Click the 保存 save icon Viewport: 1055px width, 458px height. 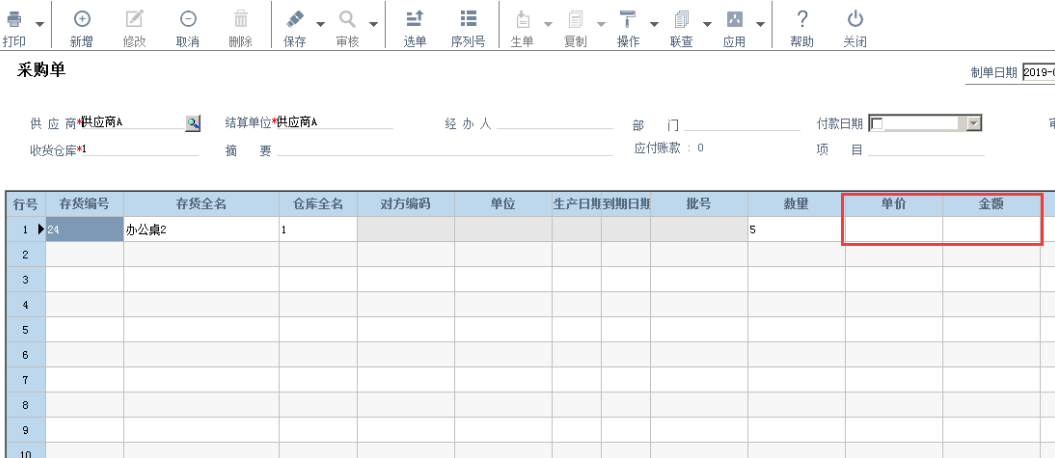pos(295,19)
